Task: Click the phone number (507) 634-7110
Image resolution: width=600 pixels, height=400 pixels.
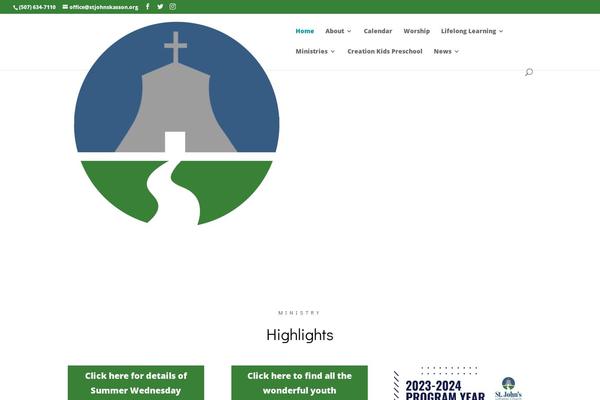Action: click(x=37, y=7)
